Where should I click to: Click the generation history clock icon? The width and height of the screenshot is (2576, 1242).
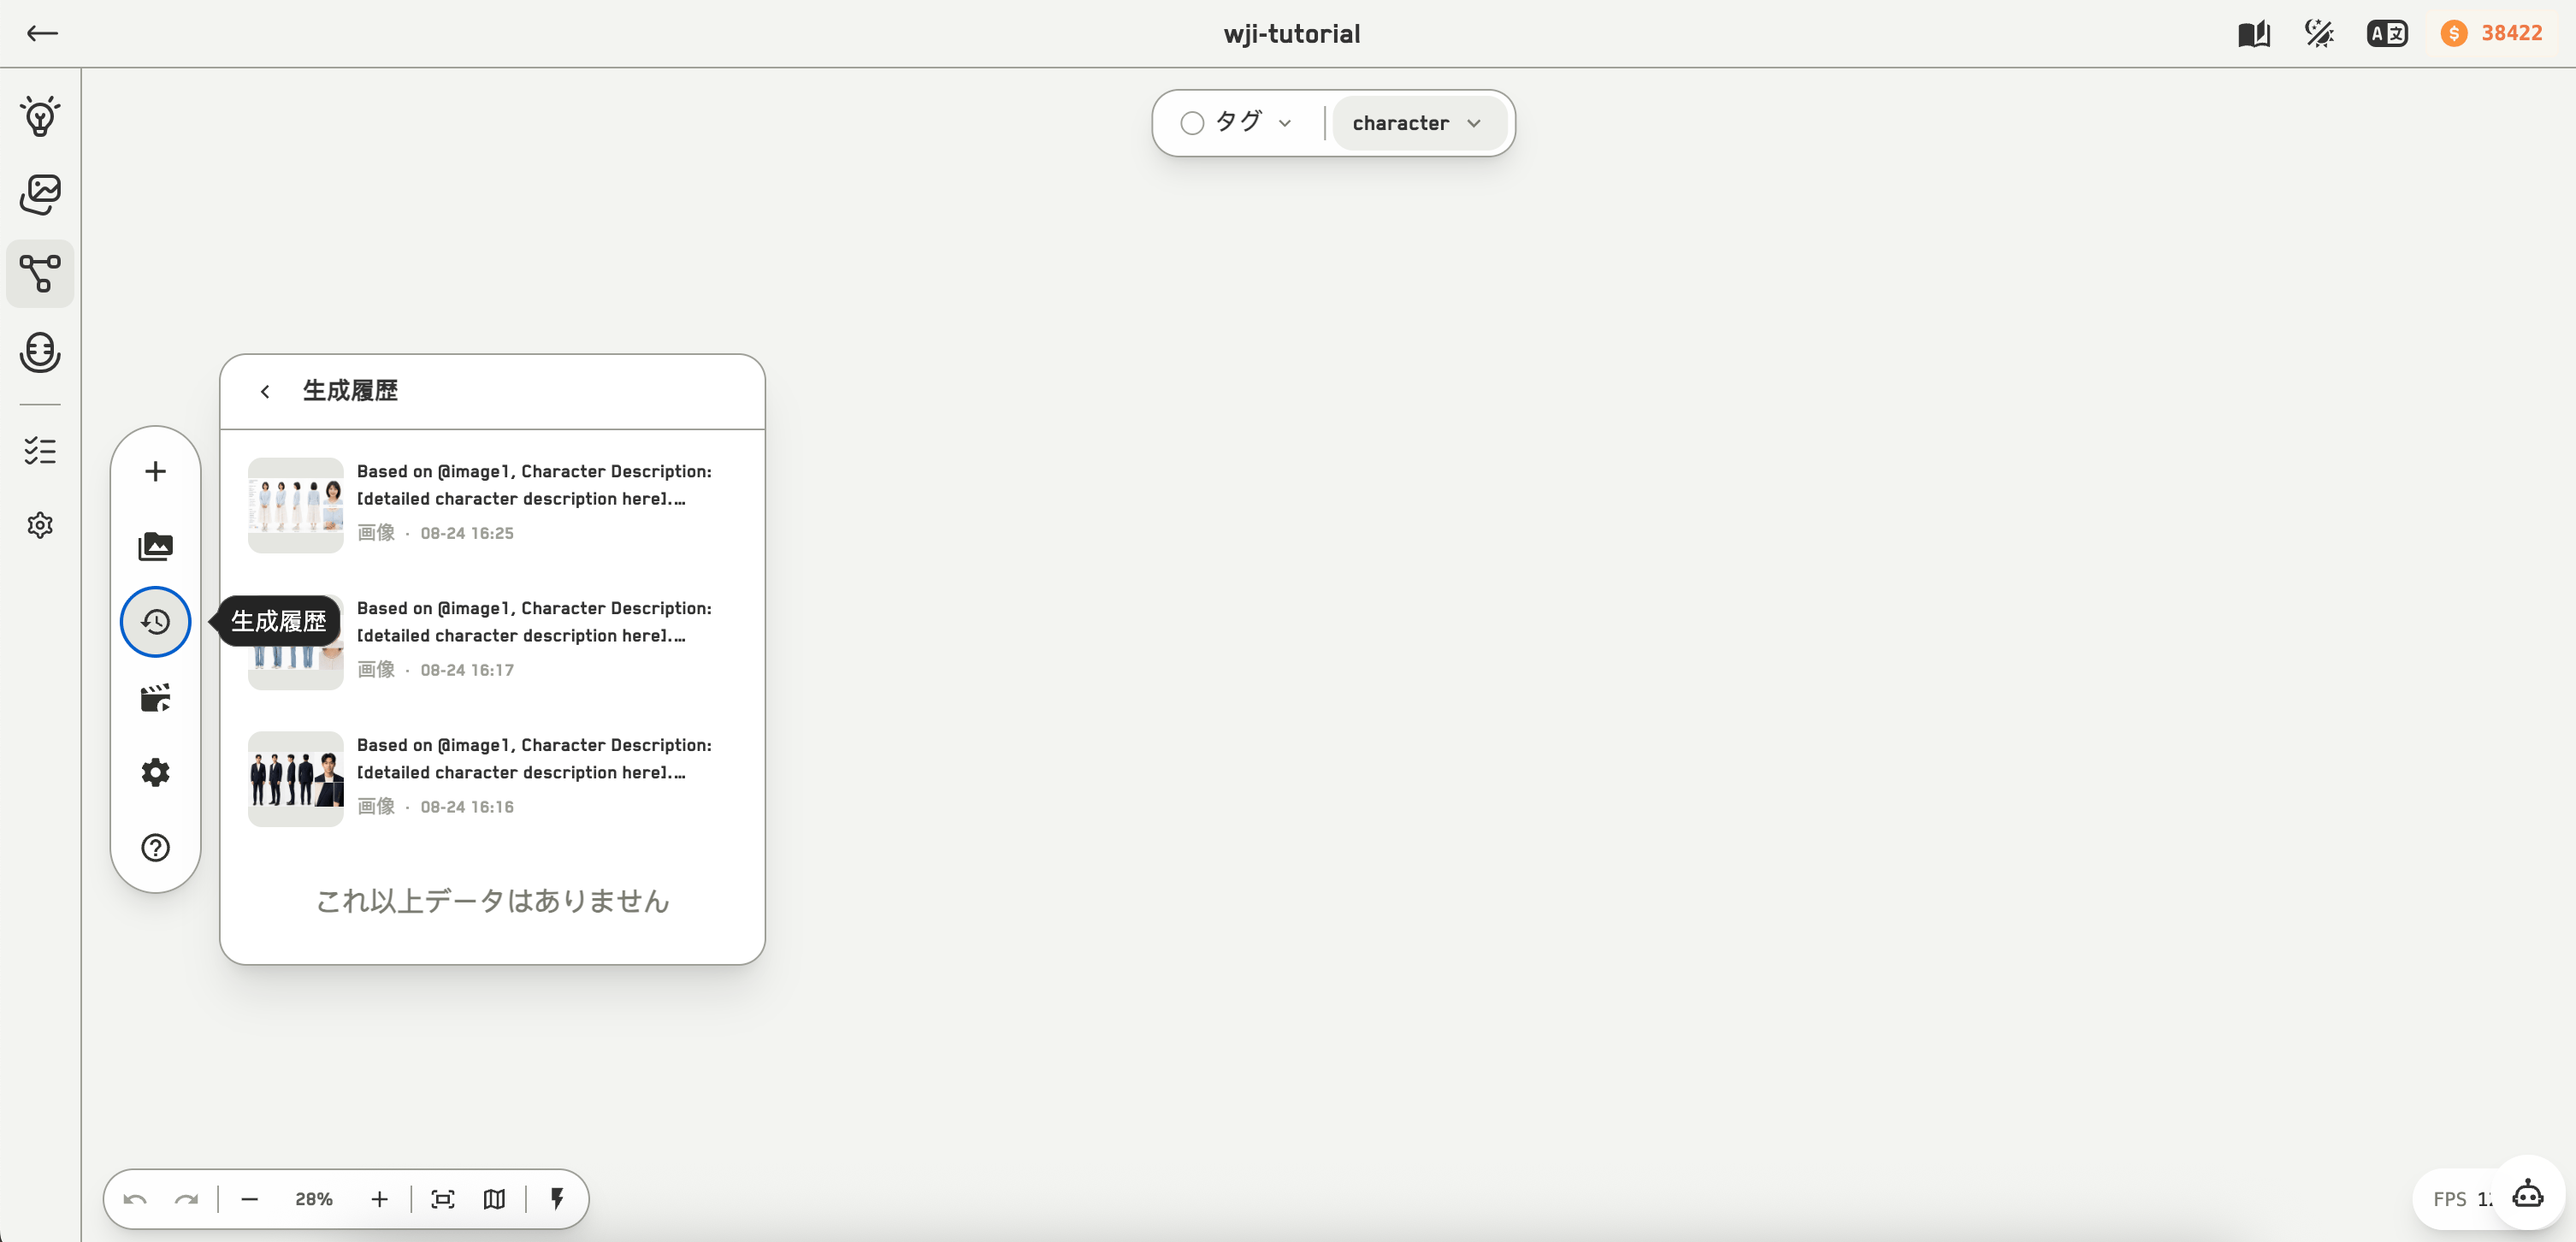coord(155,622)
